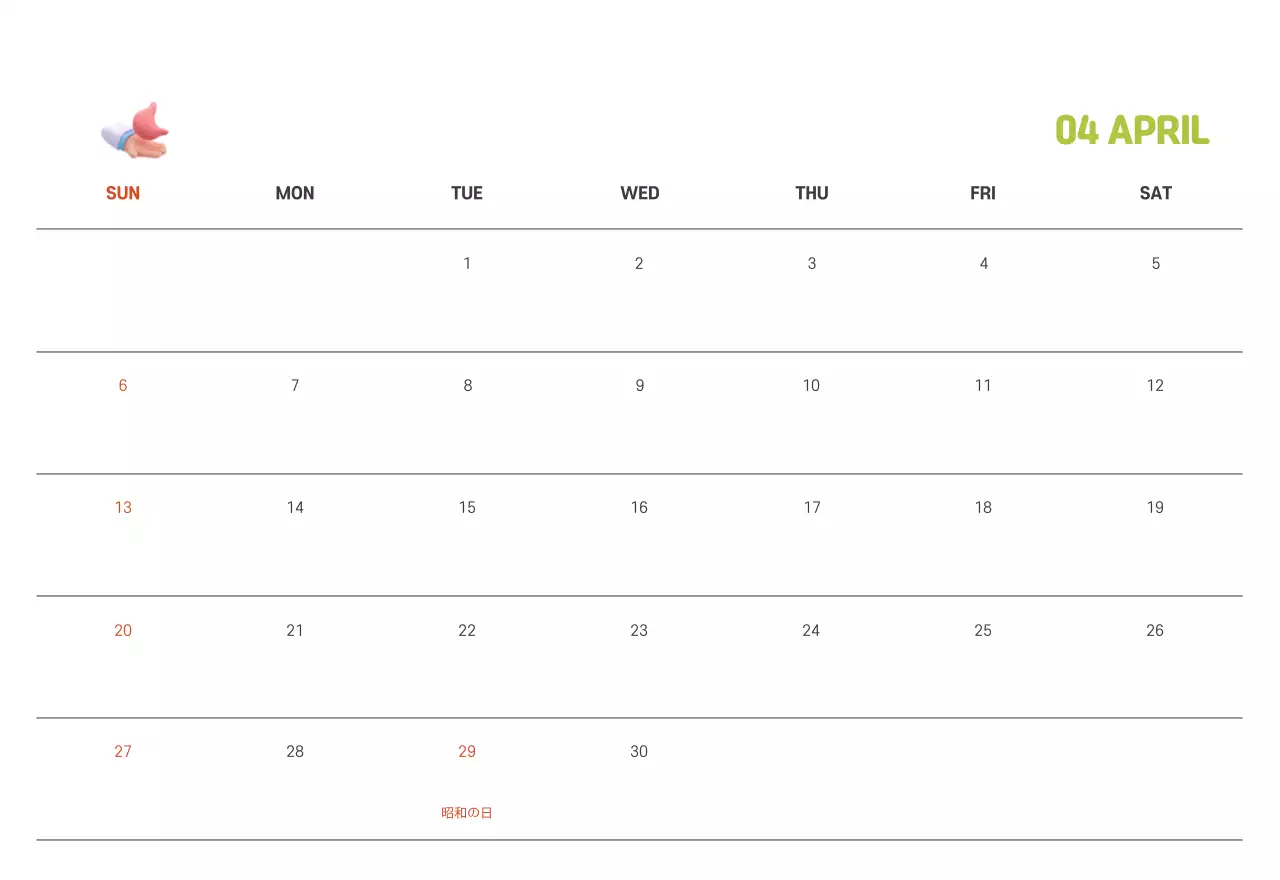Viewport: 1280px width, 880px height.
Task: Select date 16 on Wednesday
Action: [639, 508]
